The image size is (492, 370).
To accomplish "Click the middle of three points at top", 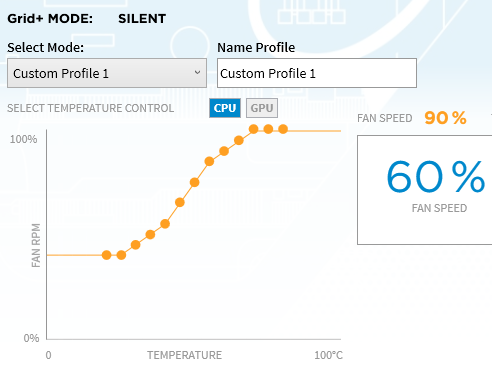I will pos(268,129).
